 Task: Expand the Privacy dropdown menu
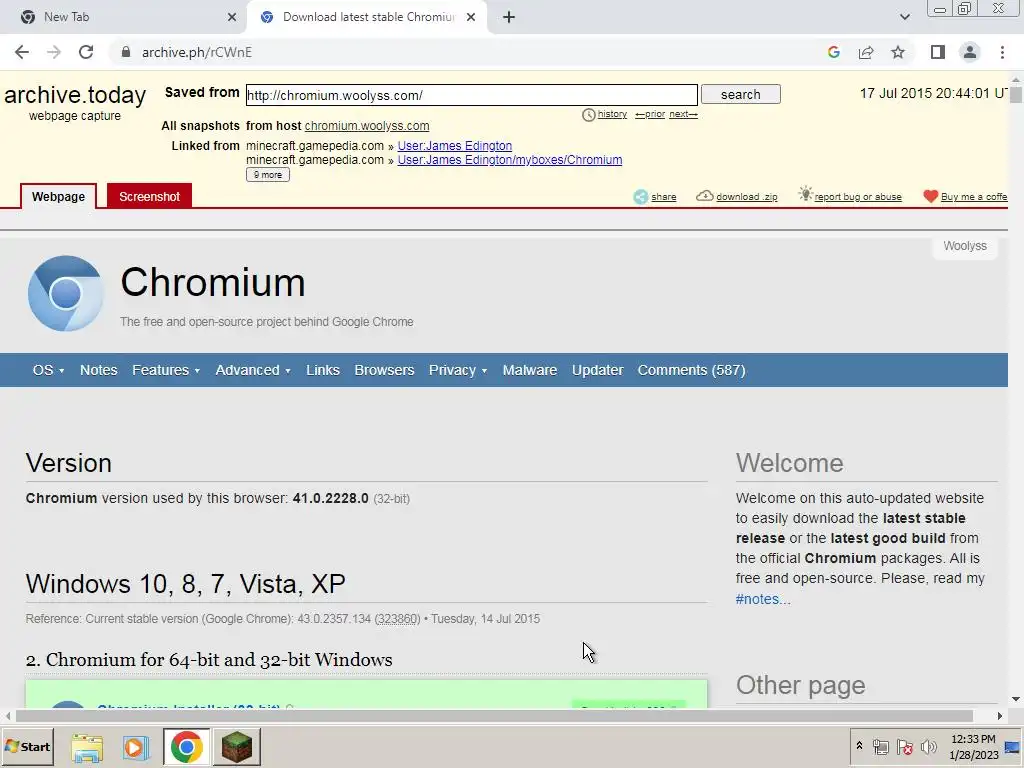coord(458,370)
